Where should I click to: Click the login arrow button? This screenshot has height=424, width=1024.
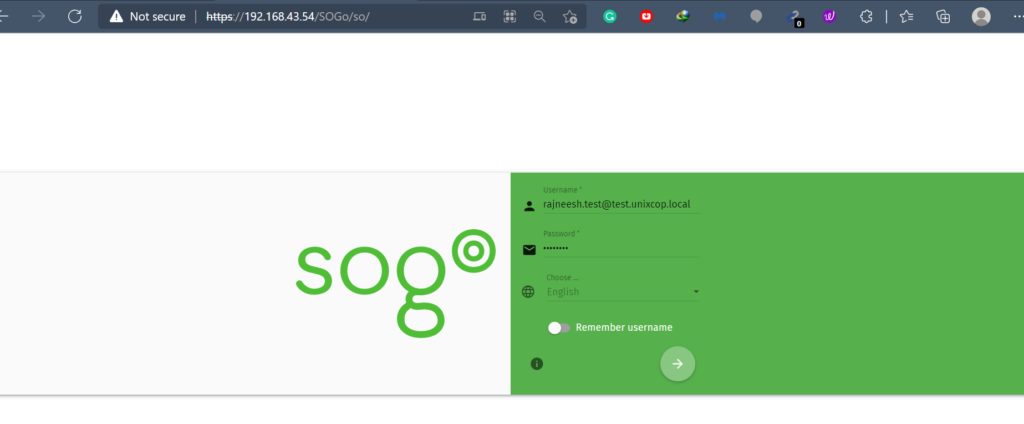677,364
